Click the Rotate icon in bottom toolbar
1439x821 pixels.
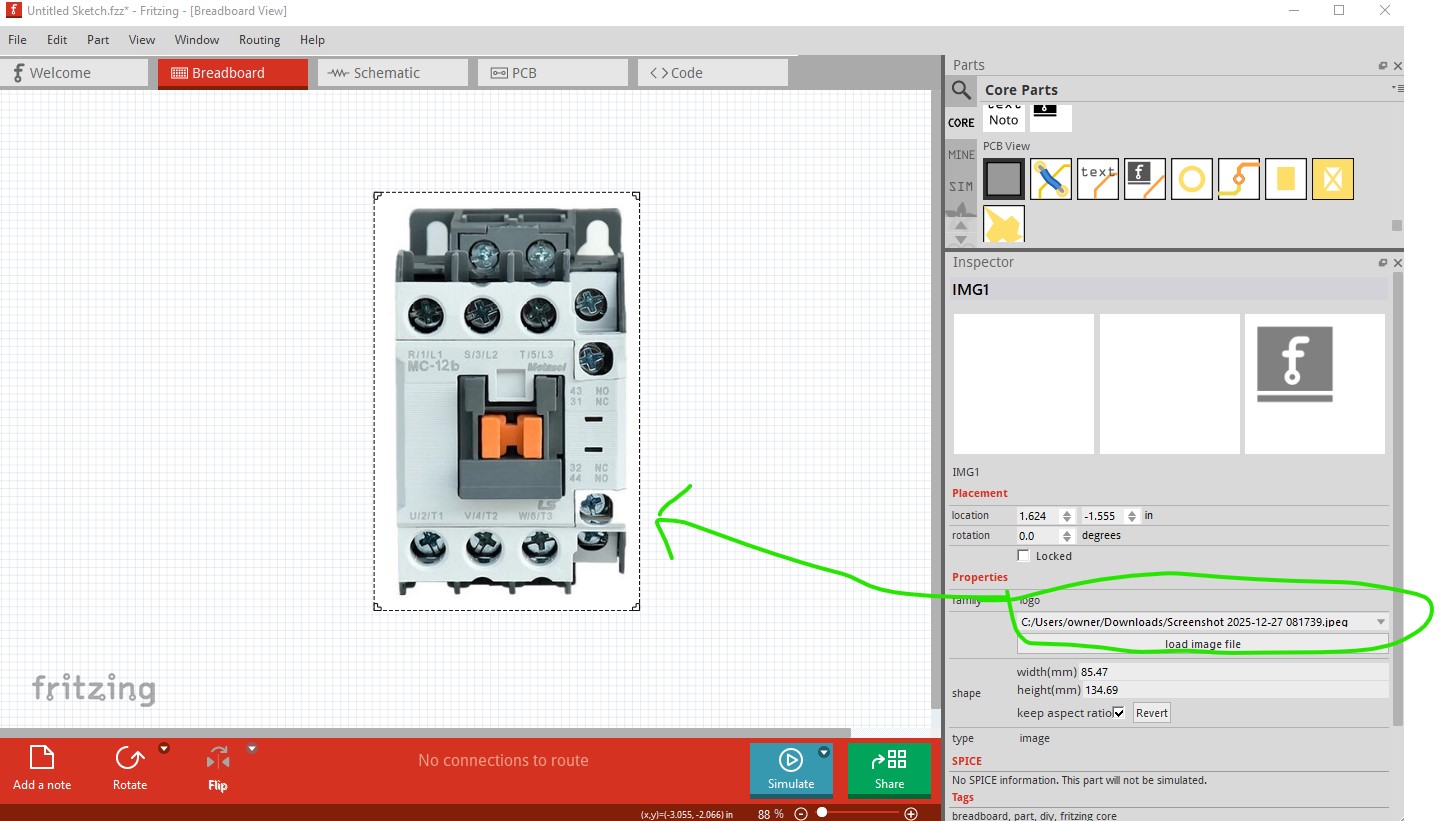[x=130, y=759]
